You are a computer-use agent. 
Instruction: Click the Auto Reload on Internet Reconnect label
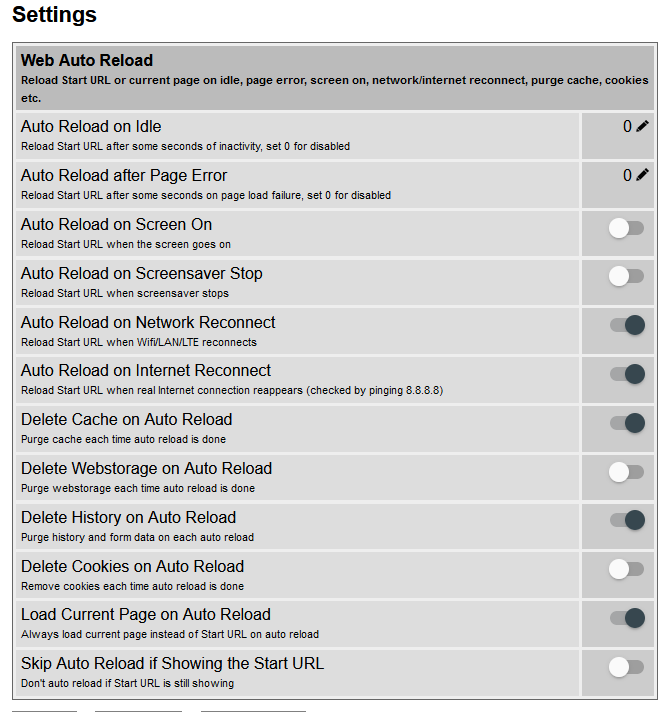[x=146, y=371]
